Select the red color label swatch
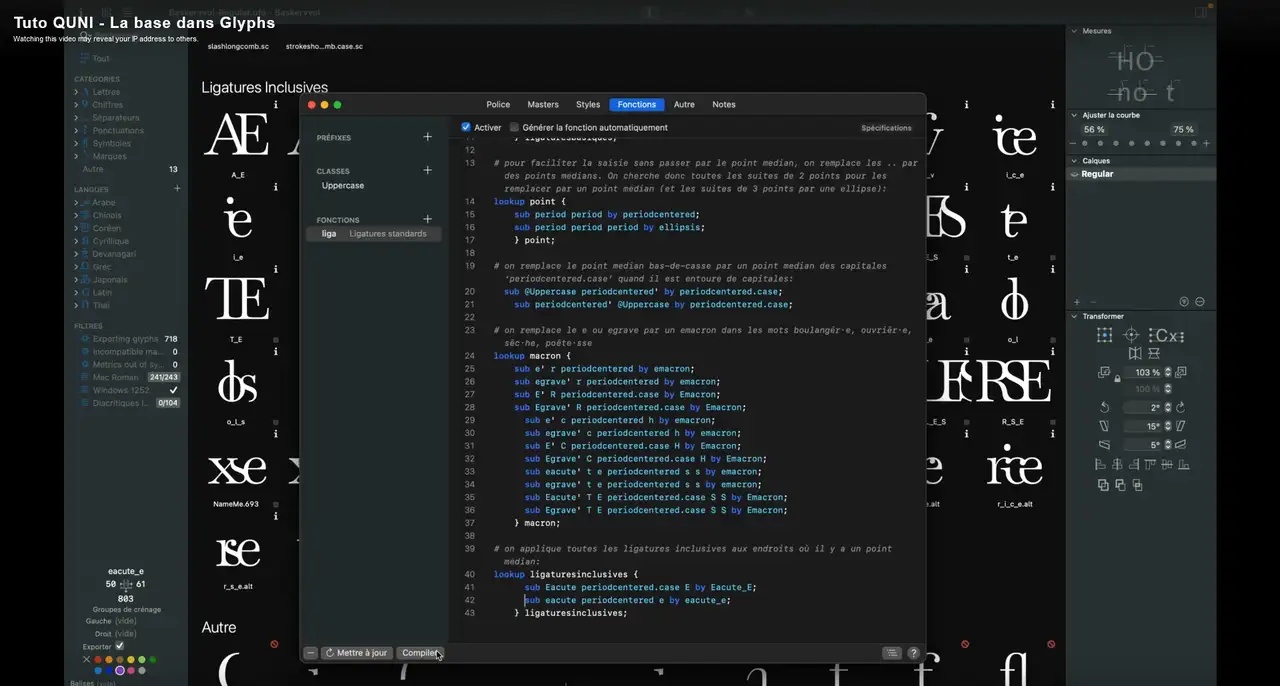The height and width of the screenshot is (686, 1280). [98, 660]
